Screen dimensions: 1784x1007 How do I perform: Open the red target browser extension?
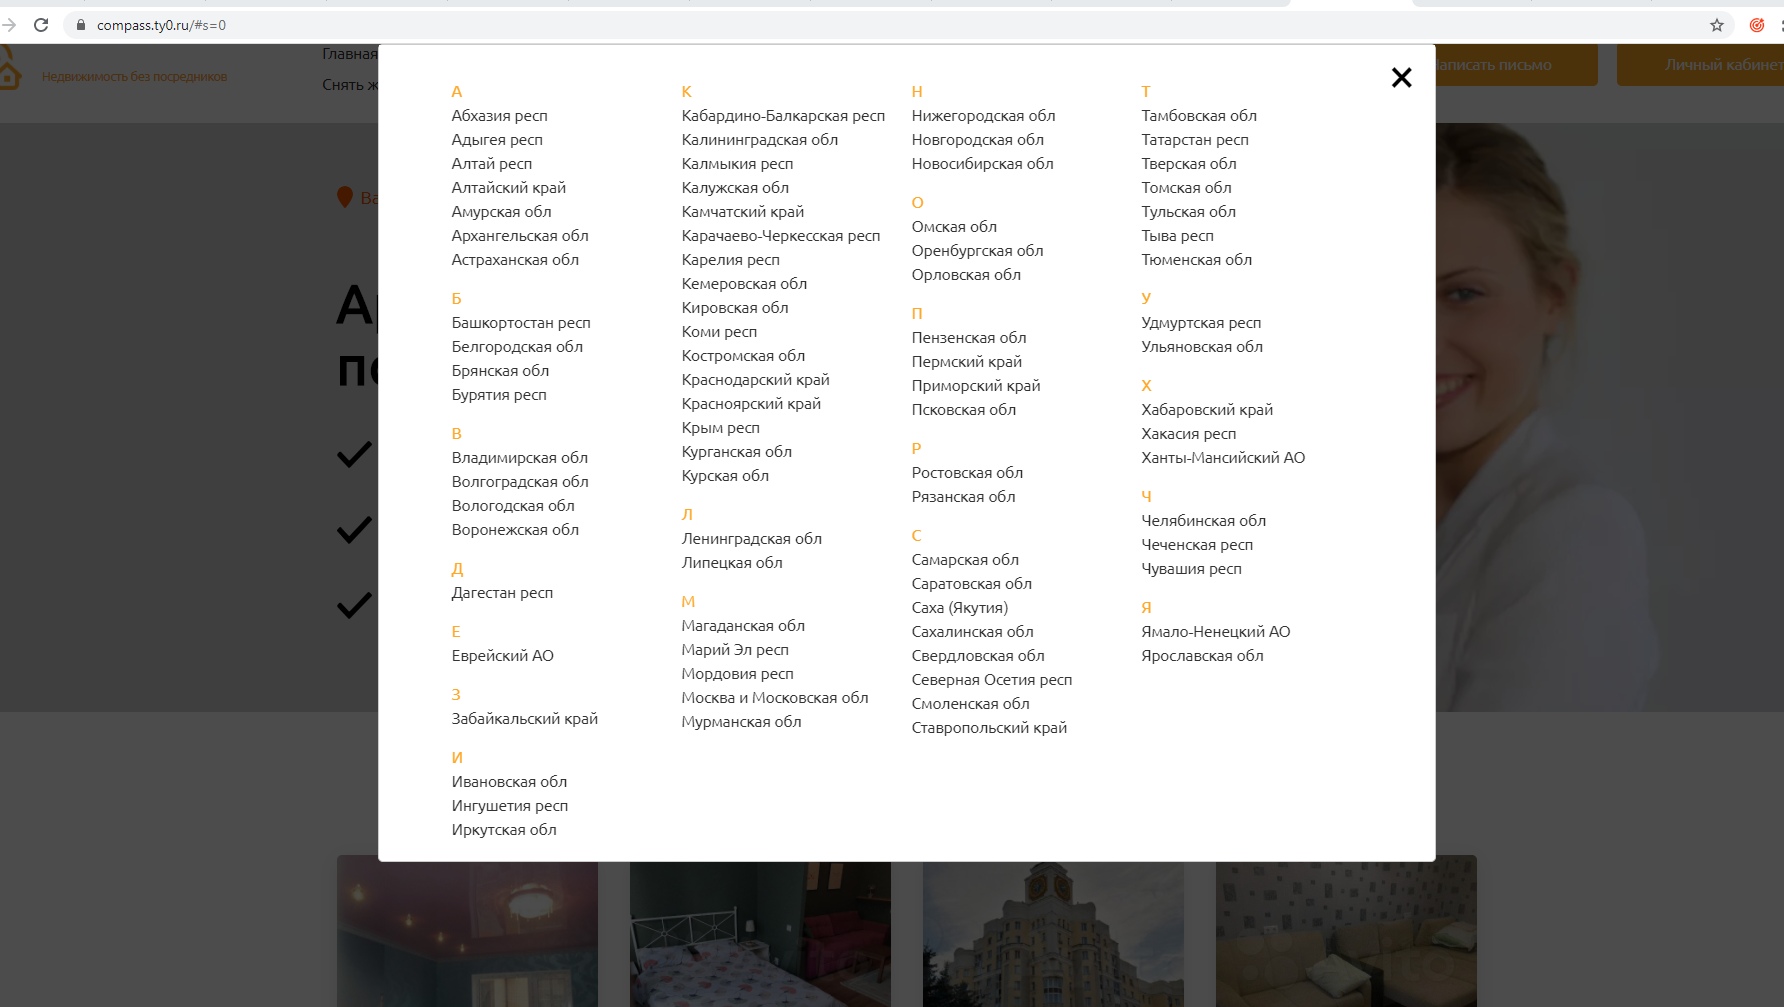1757,25
